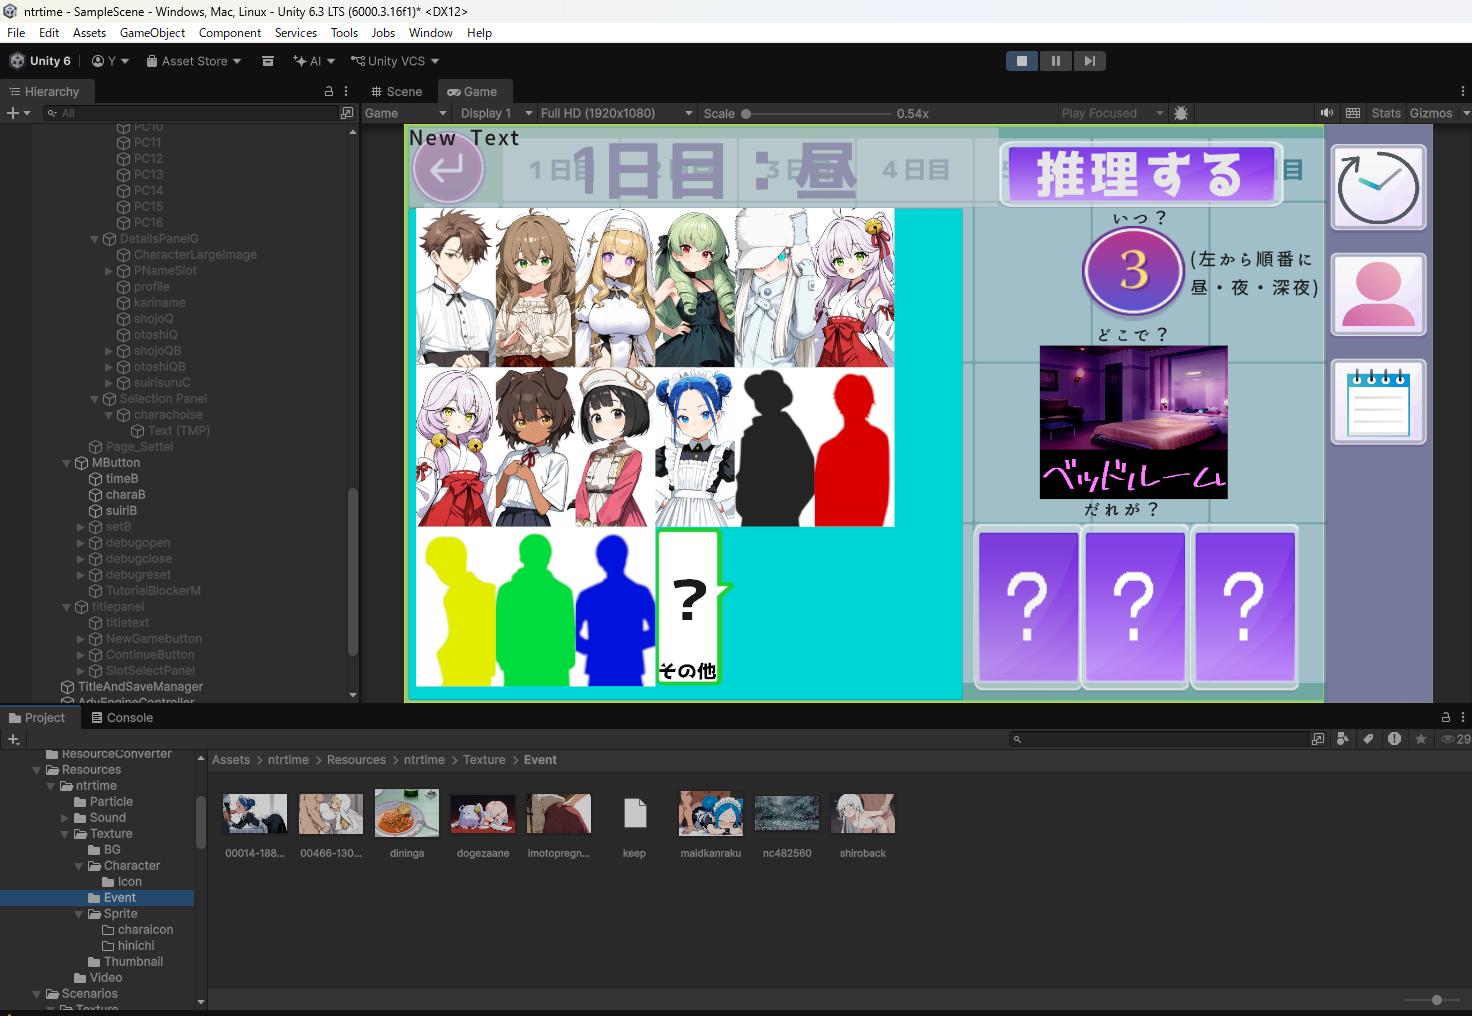The image size is (1472, 1016).
Task: Toggle Gizmos in Game view
Action: tap(1431, 113)
